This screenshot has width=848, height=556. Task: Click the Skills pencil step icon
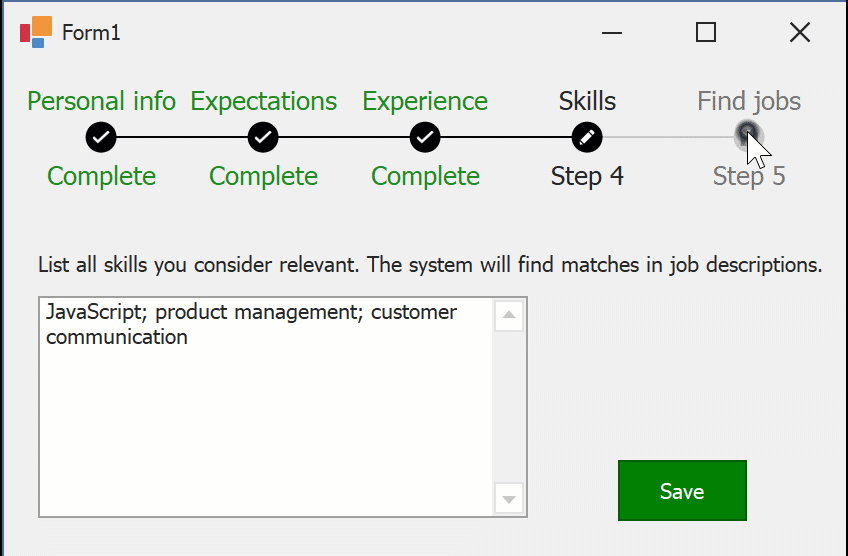point(587,137)
